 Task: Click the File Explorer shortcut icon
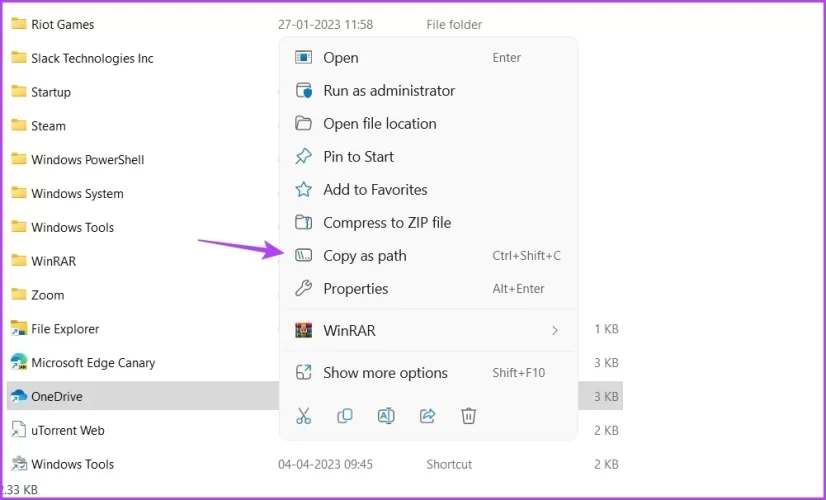click(18, 328)
